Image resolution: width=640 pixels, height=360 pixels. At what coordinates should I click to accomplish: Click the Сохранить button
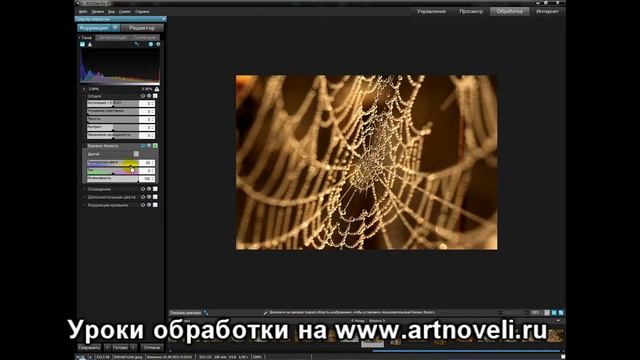point(89,347)
